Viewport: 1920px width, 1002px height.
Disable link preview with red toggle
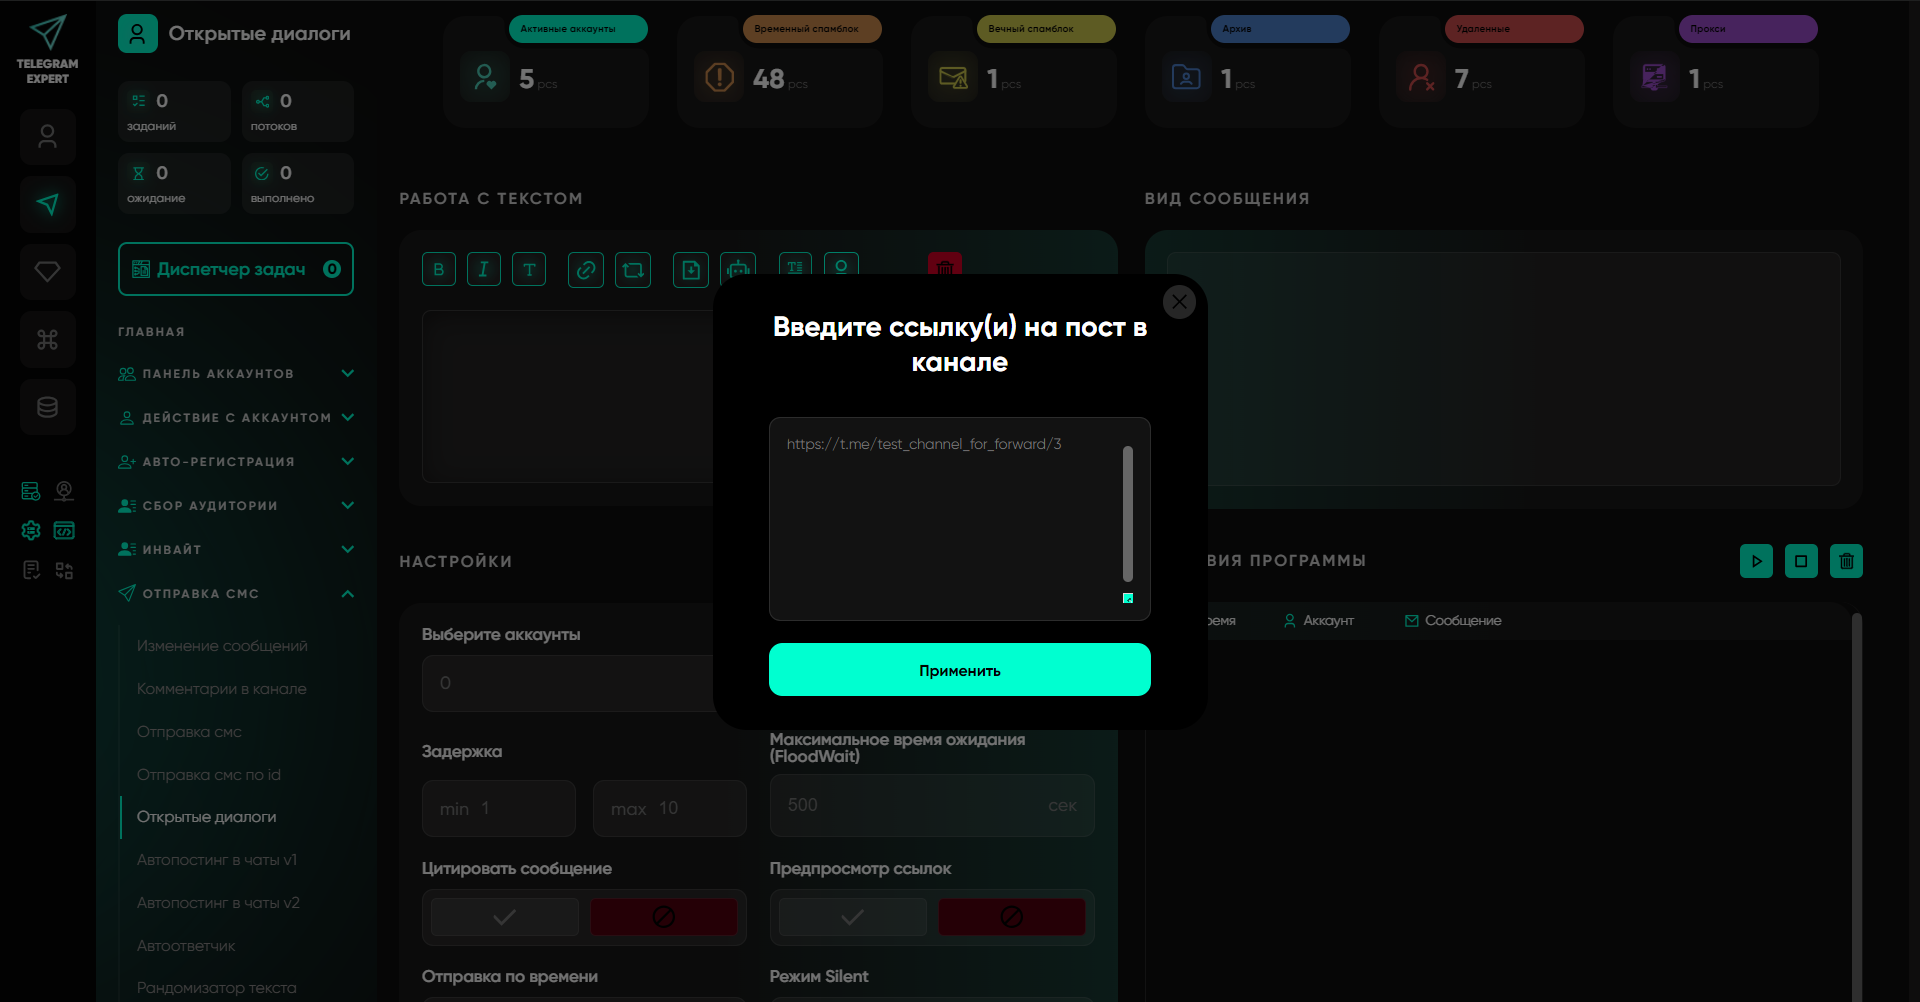tap(1011, 917)
